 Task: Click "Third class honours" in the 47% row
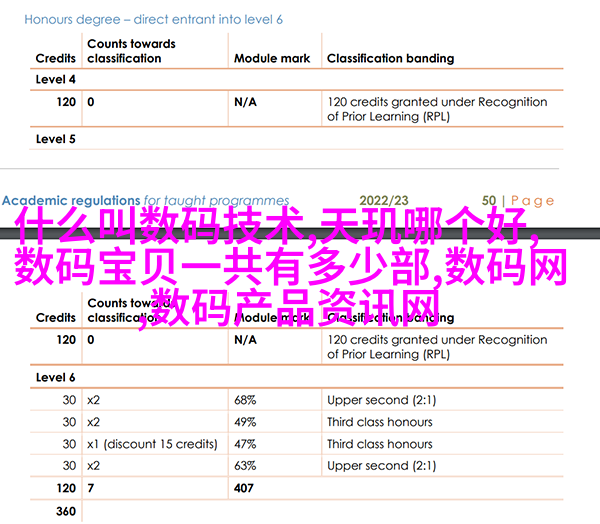(380, 444)
